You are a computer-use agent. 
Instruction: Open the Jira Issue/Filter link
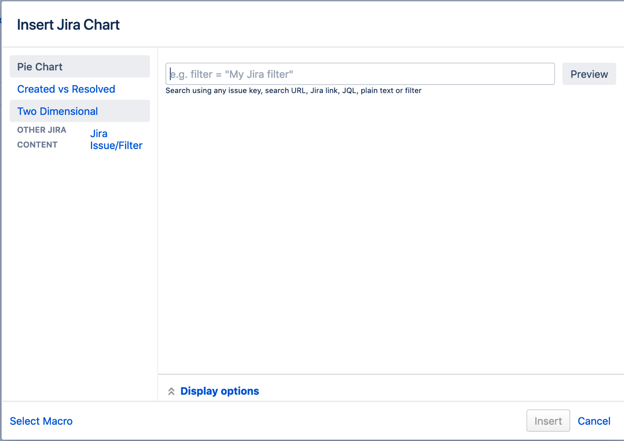tap(116, 139)
